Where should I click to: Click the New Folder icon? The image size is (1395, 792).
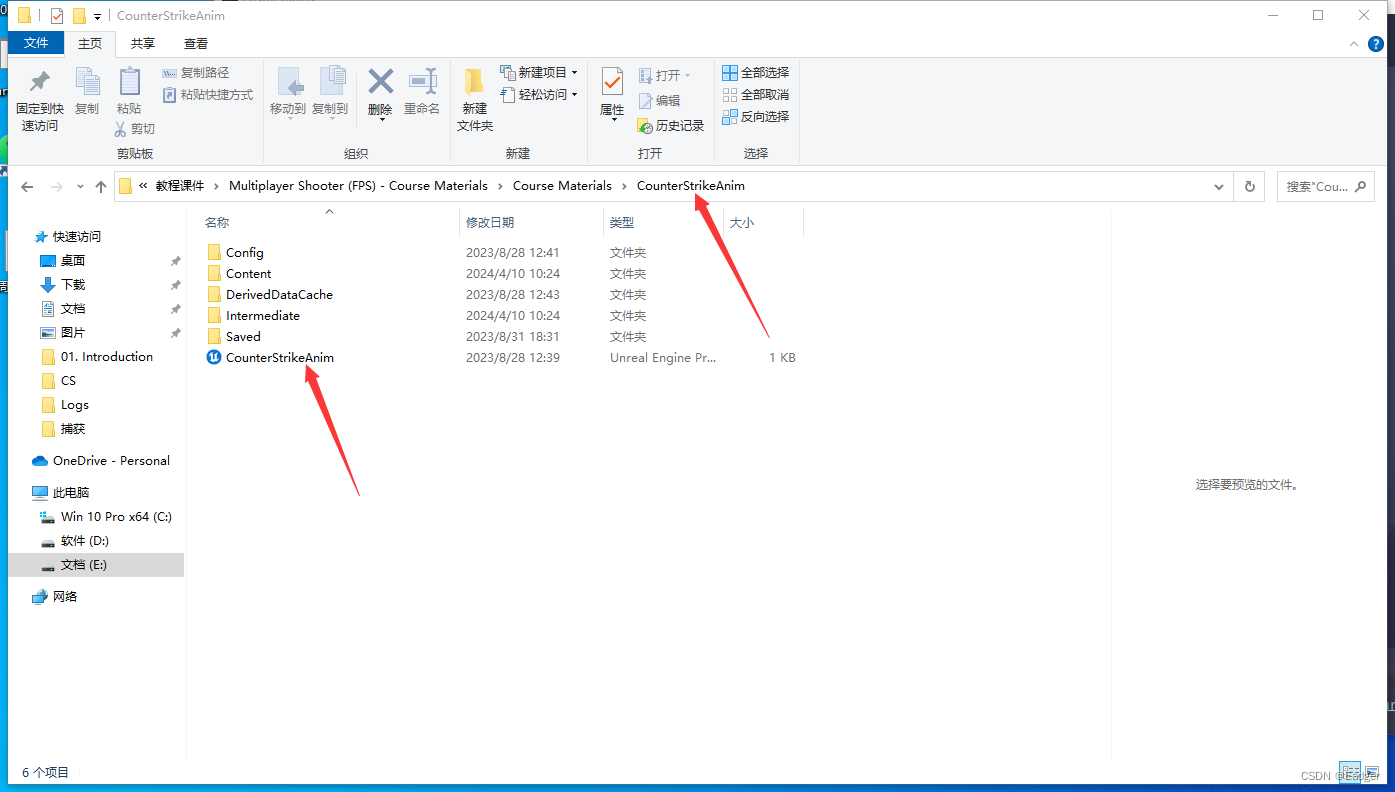coord(475,82)
